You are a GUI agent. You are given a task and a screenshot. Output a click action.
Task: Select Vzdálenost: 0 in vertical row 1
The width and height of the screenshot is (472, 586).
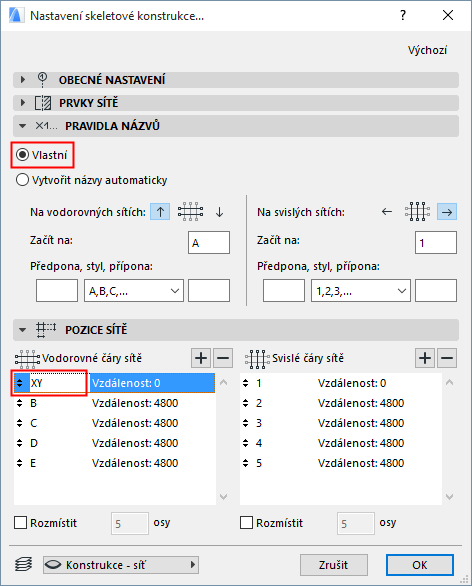[352, 383]
